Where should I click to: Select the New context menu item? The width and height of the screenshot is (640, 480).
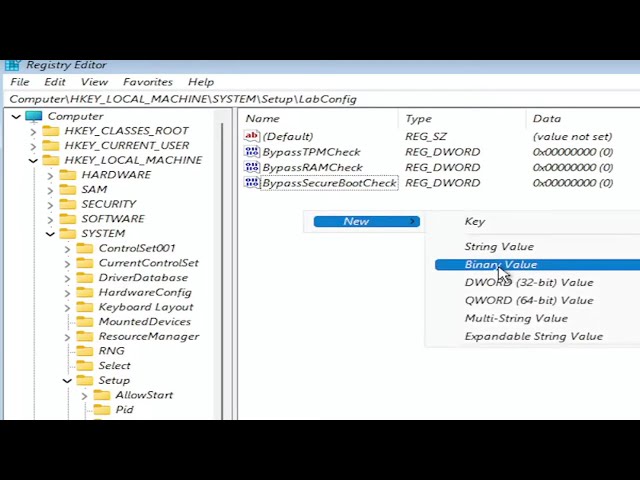tap(367, 221)
